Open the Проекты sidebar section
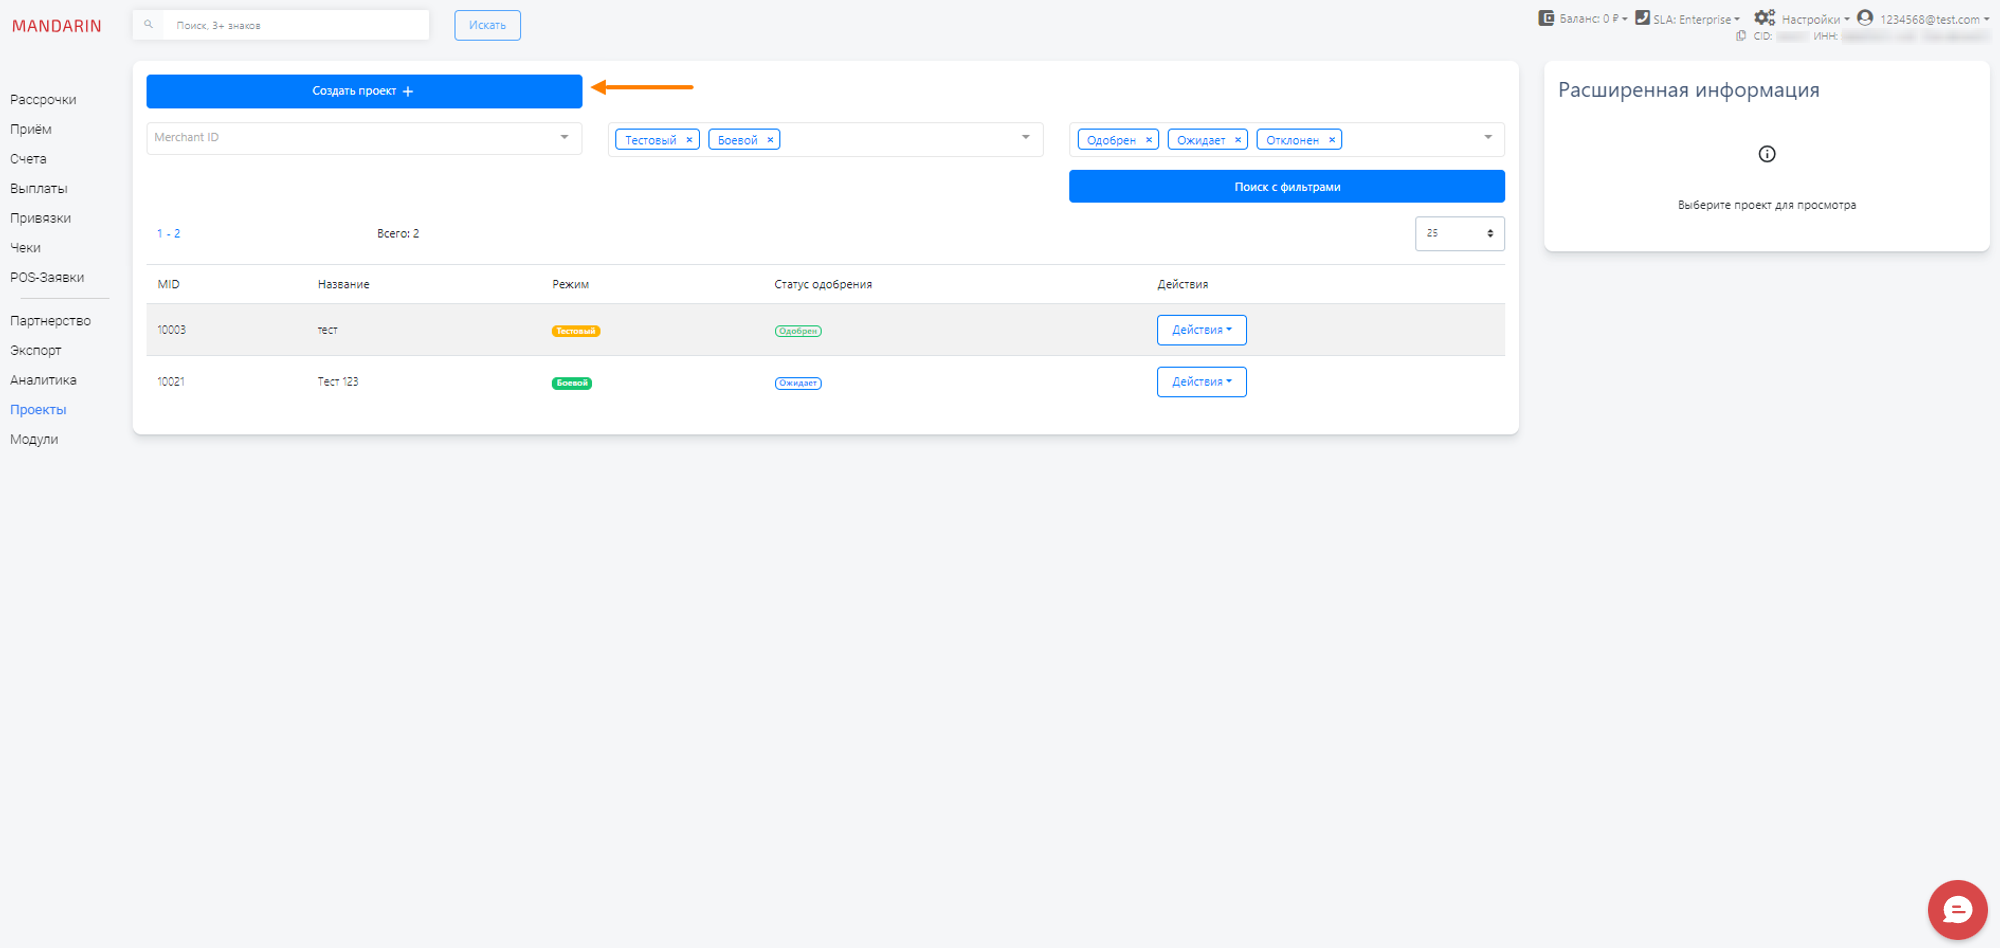 click(38, 410)
